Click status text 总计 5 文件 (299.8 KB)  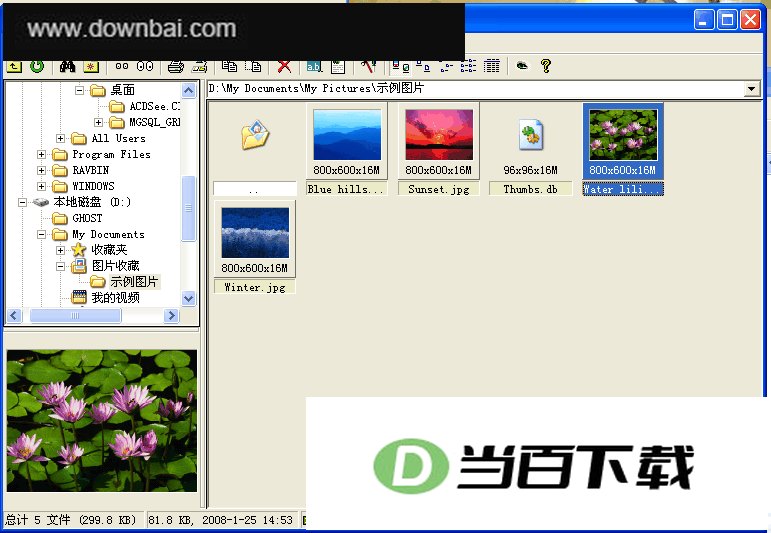click(71, 520)
